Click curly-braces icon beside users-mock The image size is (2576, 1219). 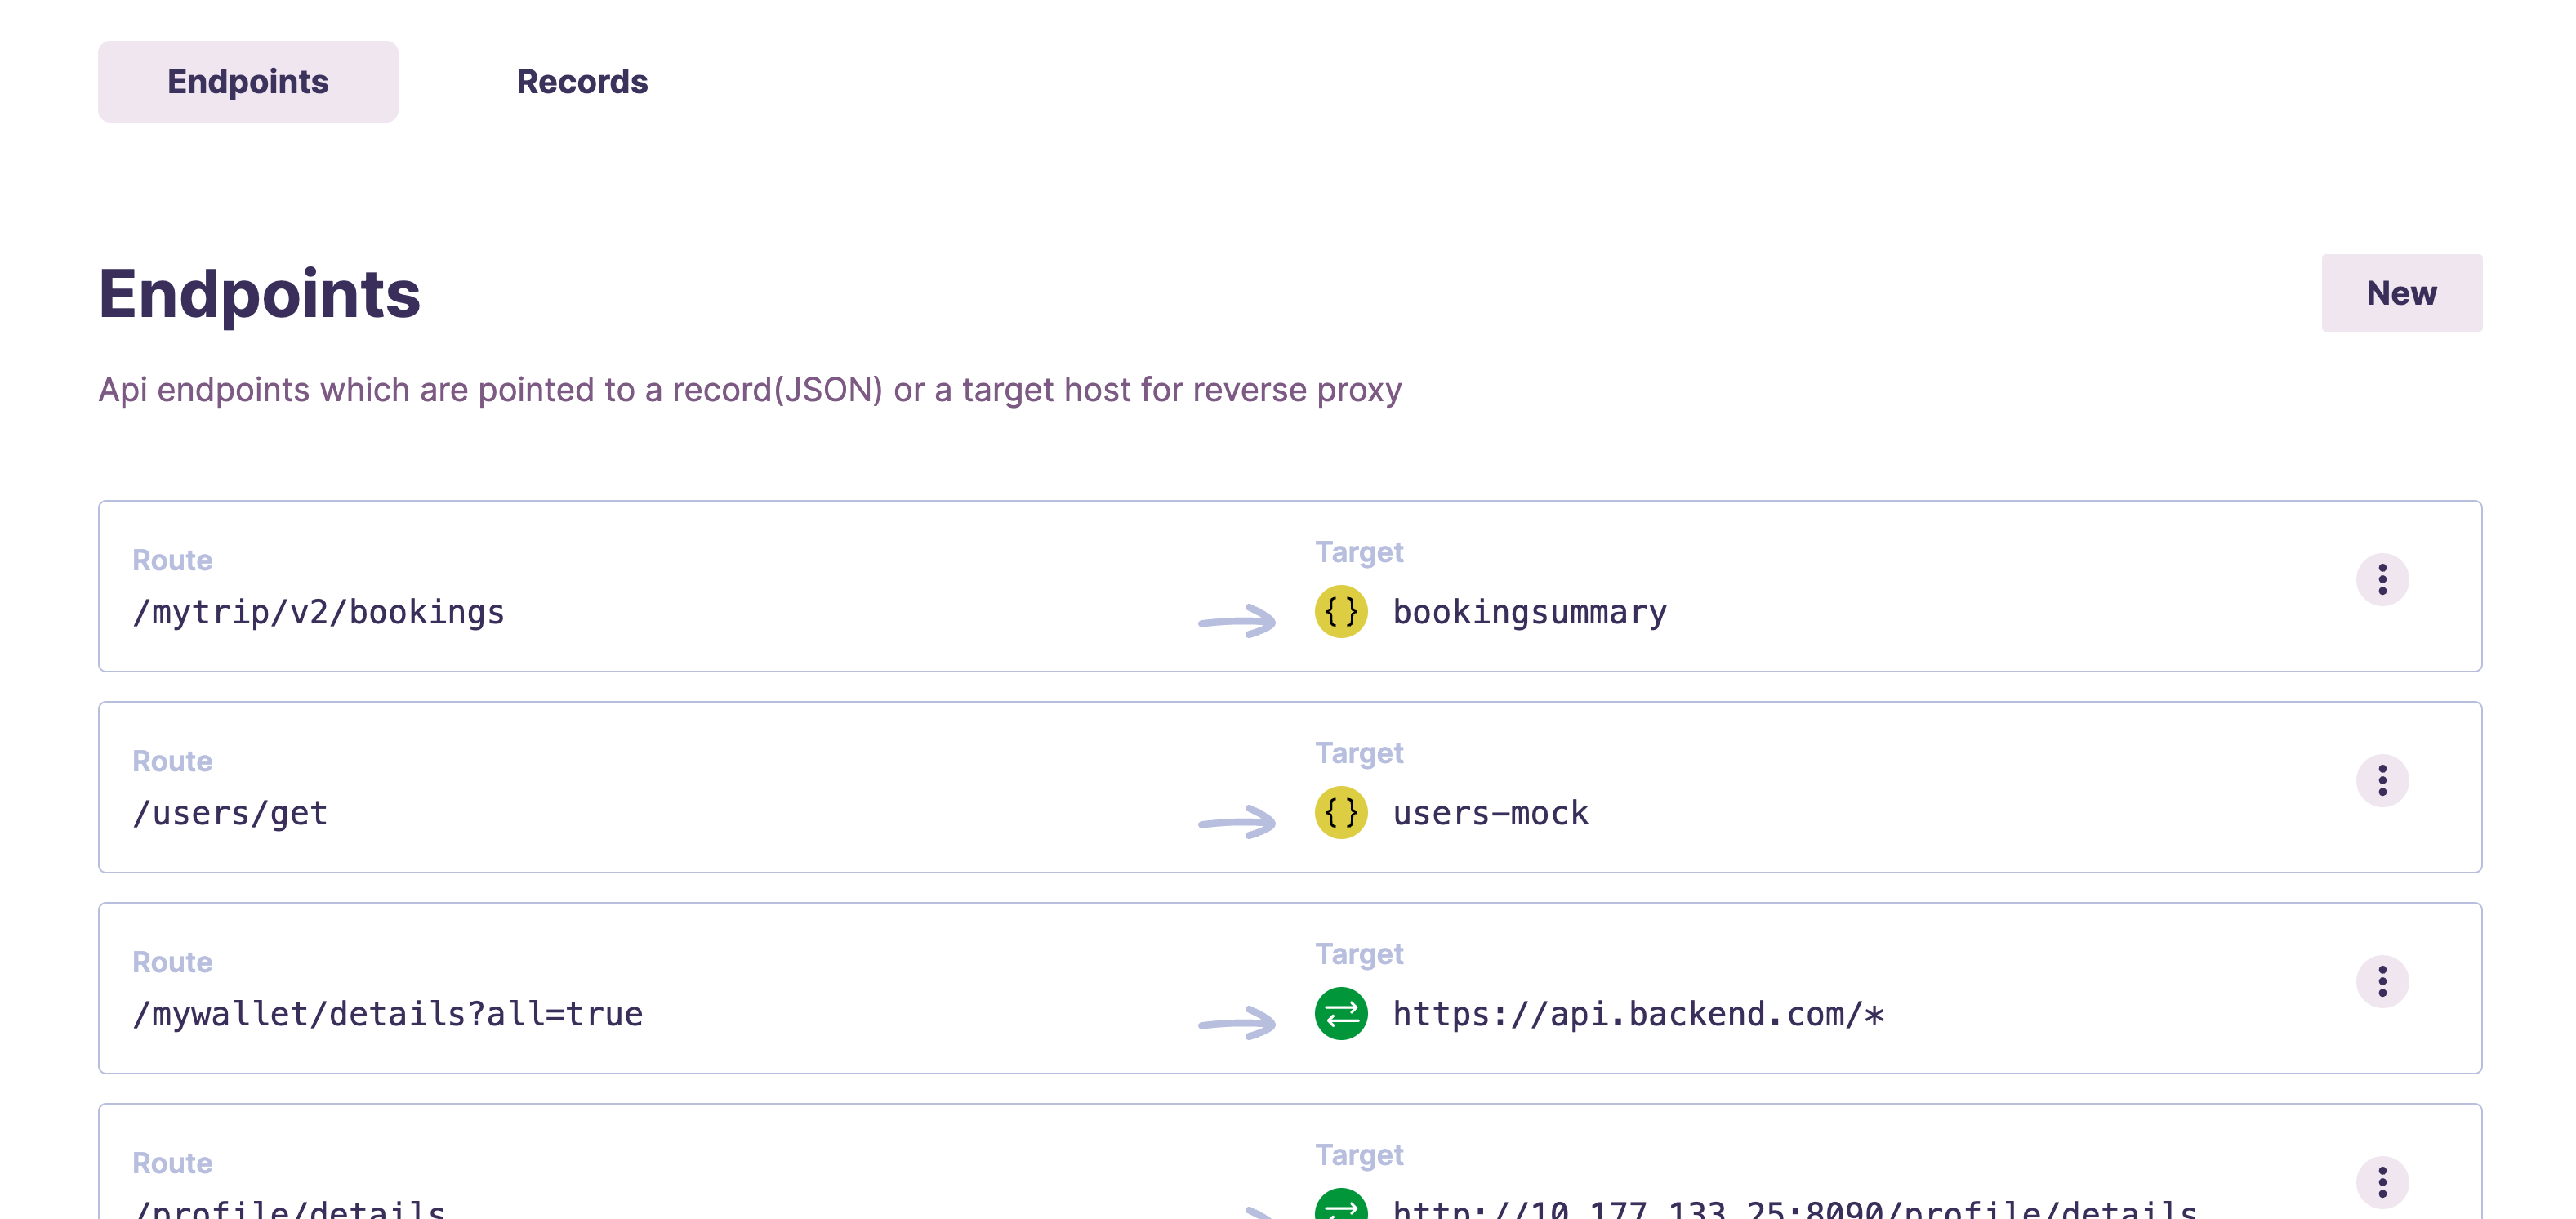click(x=1340, y=813)
